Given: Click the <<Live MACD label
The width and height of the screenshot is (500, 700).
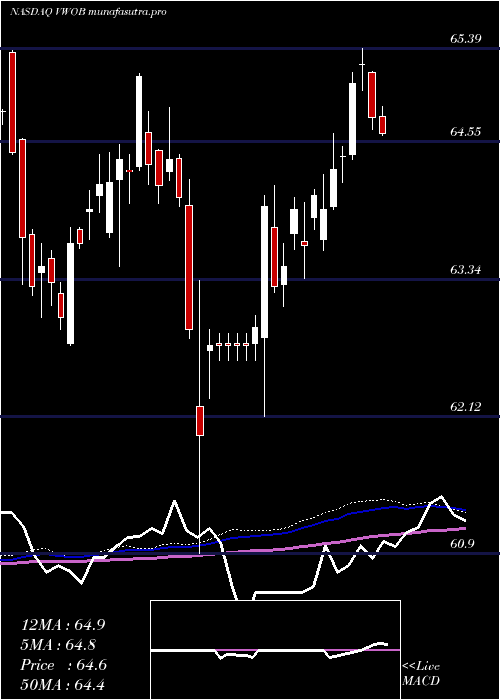Looking at the screenshot, I should point(421,673).
